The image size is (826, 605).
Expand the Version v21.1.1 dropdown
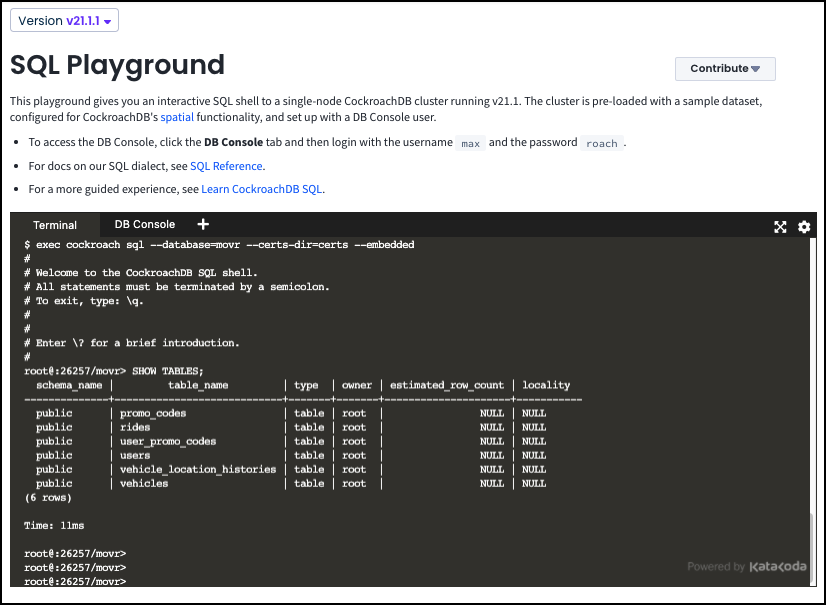coord(65,21)
